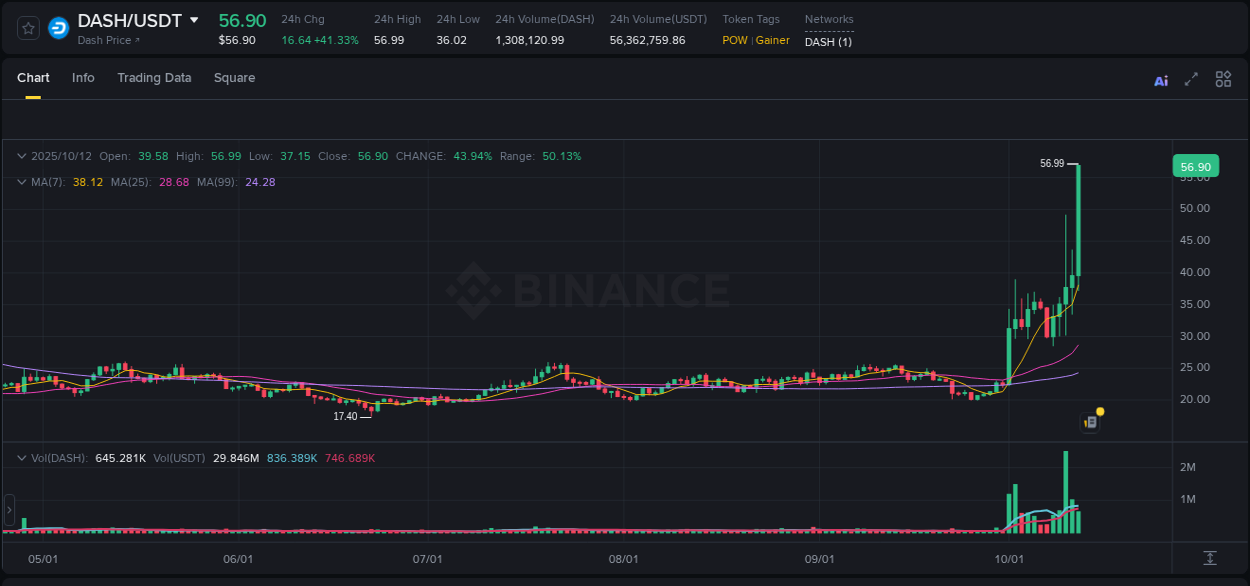Open fullscreen chart view via diagonal arrows icon
Screen dimensions: 1250x586
[1191, 79]
